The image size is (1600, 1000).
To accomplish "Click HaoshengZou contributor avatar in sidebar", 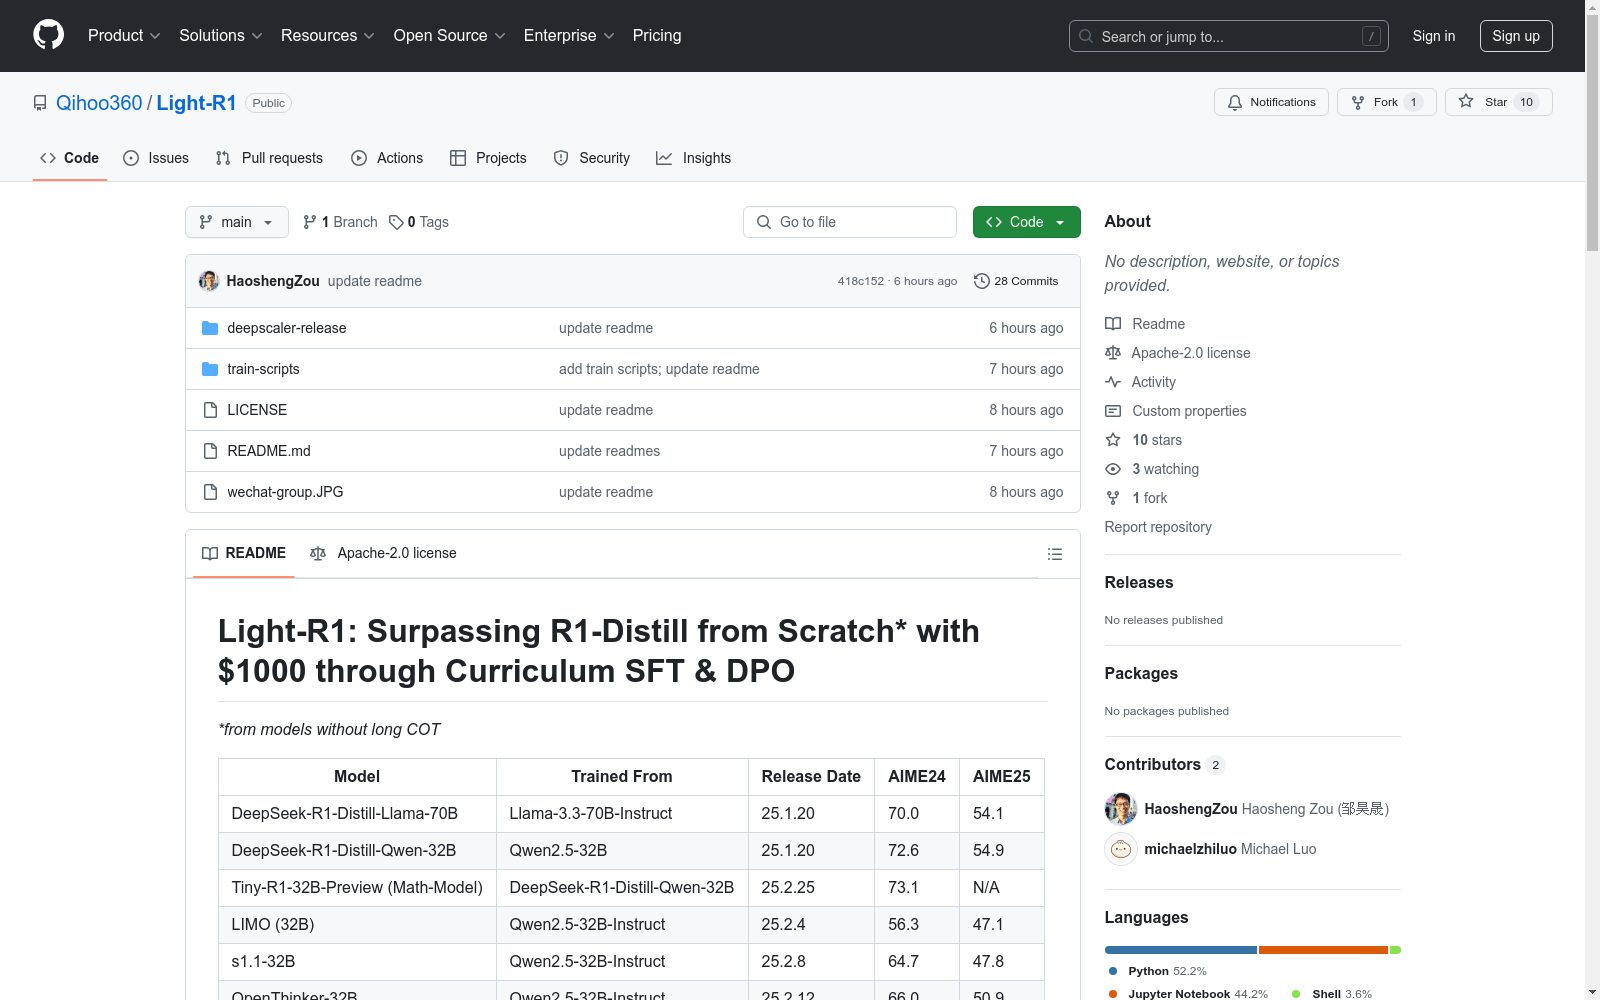I will (1121, 809).
